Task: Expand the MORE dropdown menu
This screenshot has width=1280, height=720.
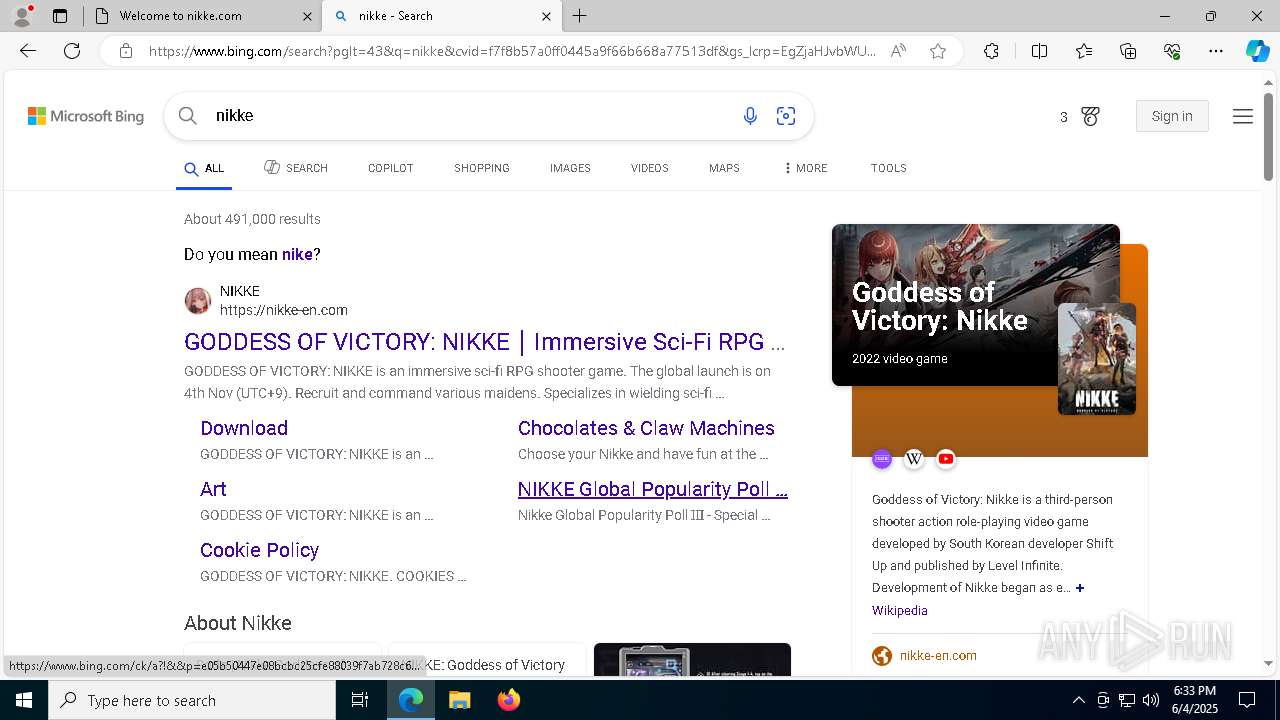Action: pyautogui.click(x=806, y=168)
